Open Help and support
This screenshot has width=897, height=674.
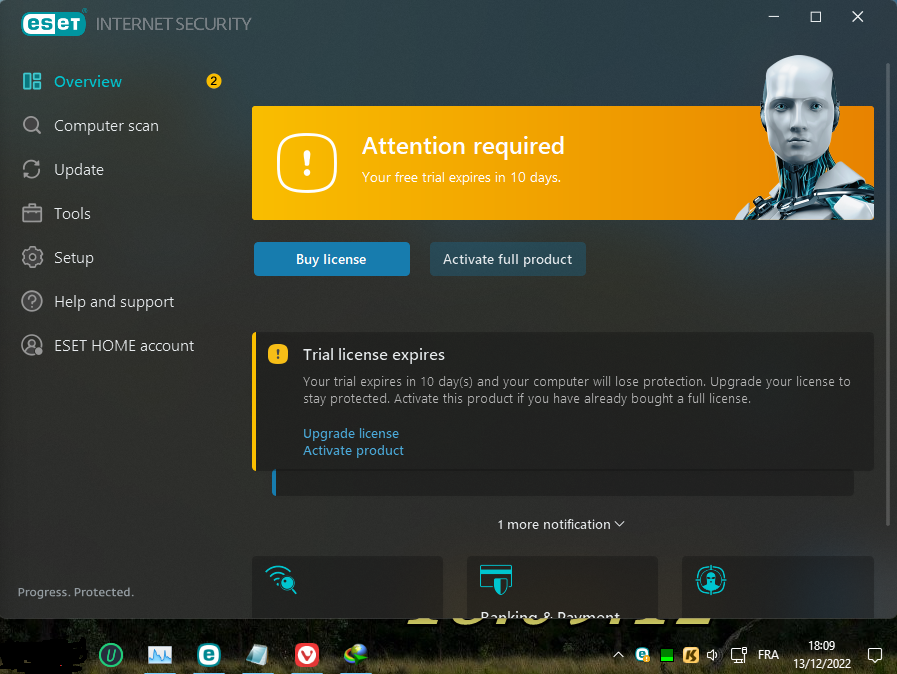click(x=114, y=302)
